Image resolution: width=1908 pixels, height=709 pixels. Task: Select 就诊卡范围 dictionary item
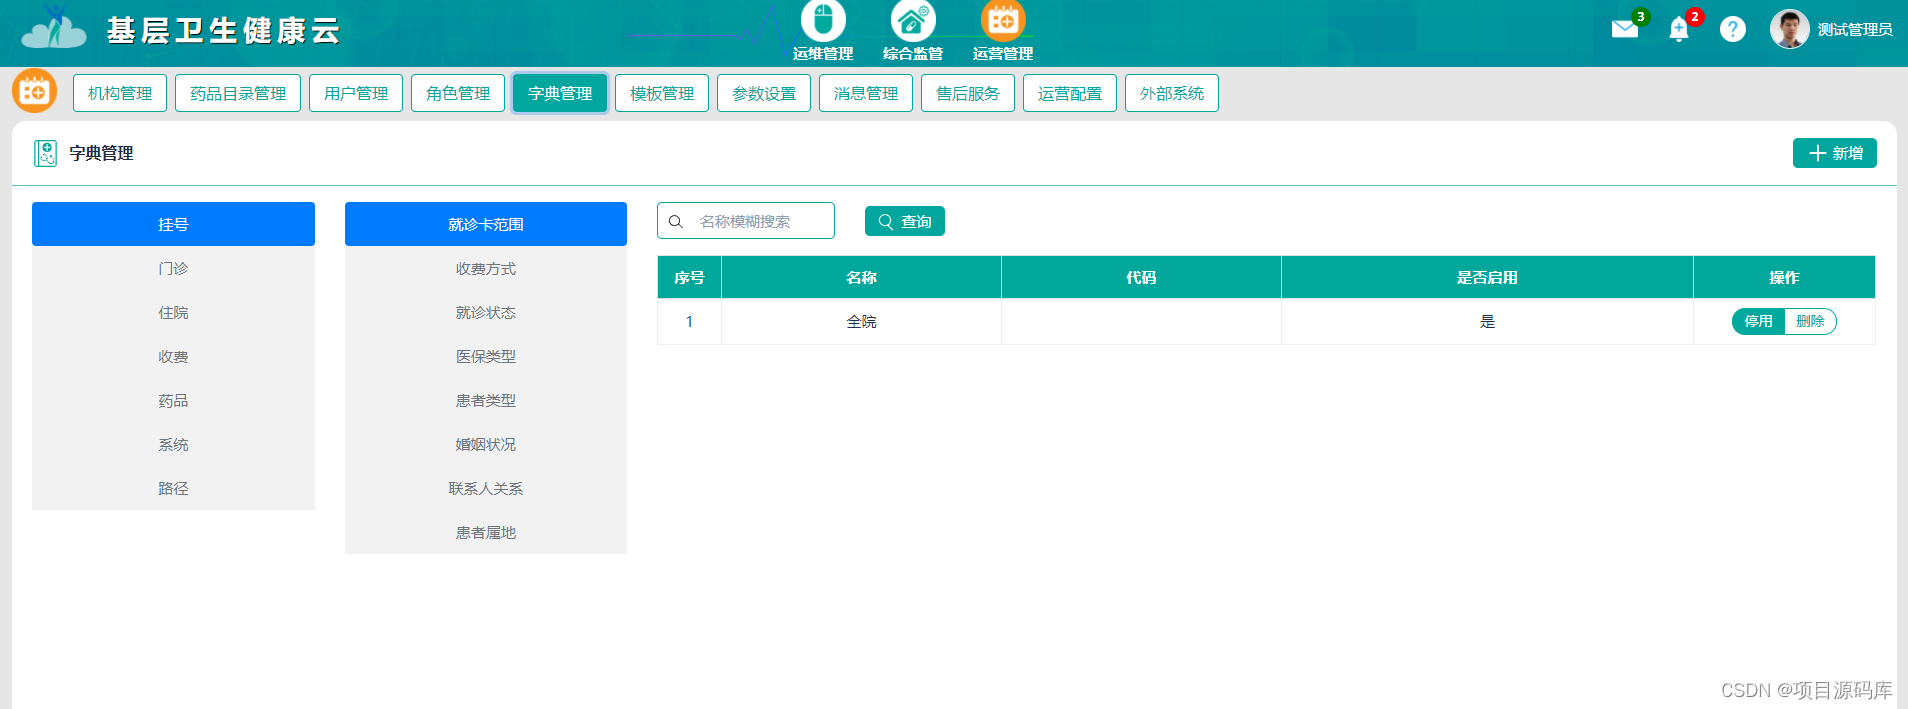tap(486, 224)
